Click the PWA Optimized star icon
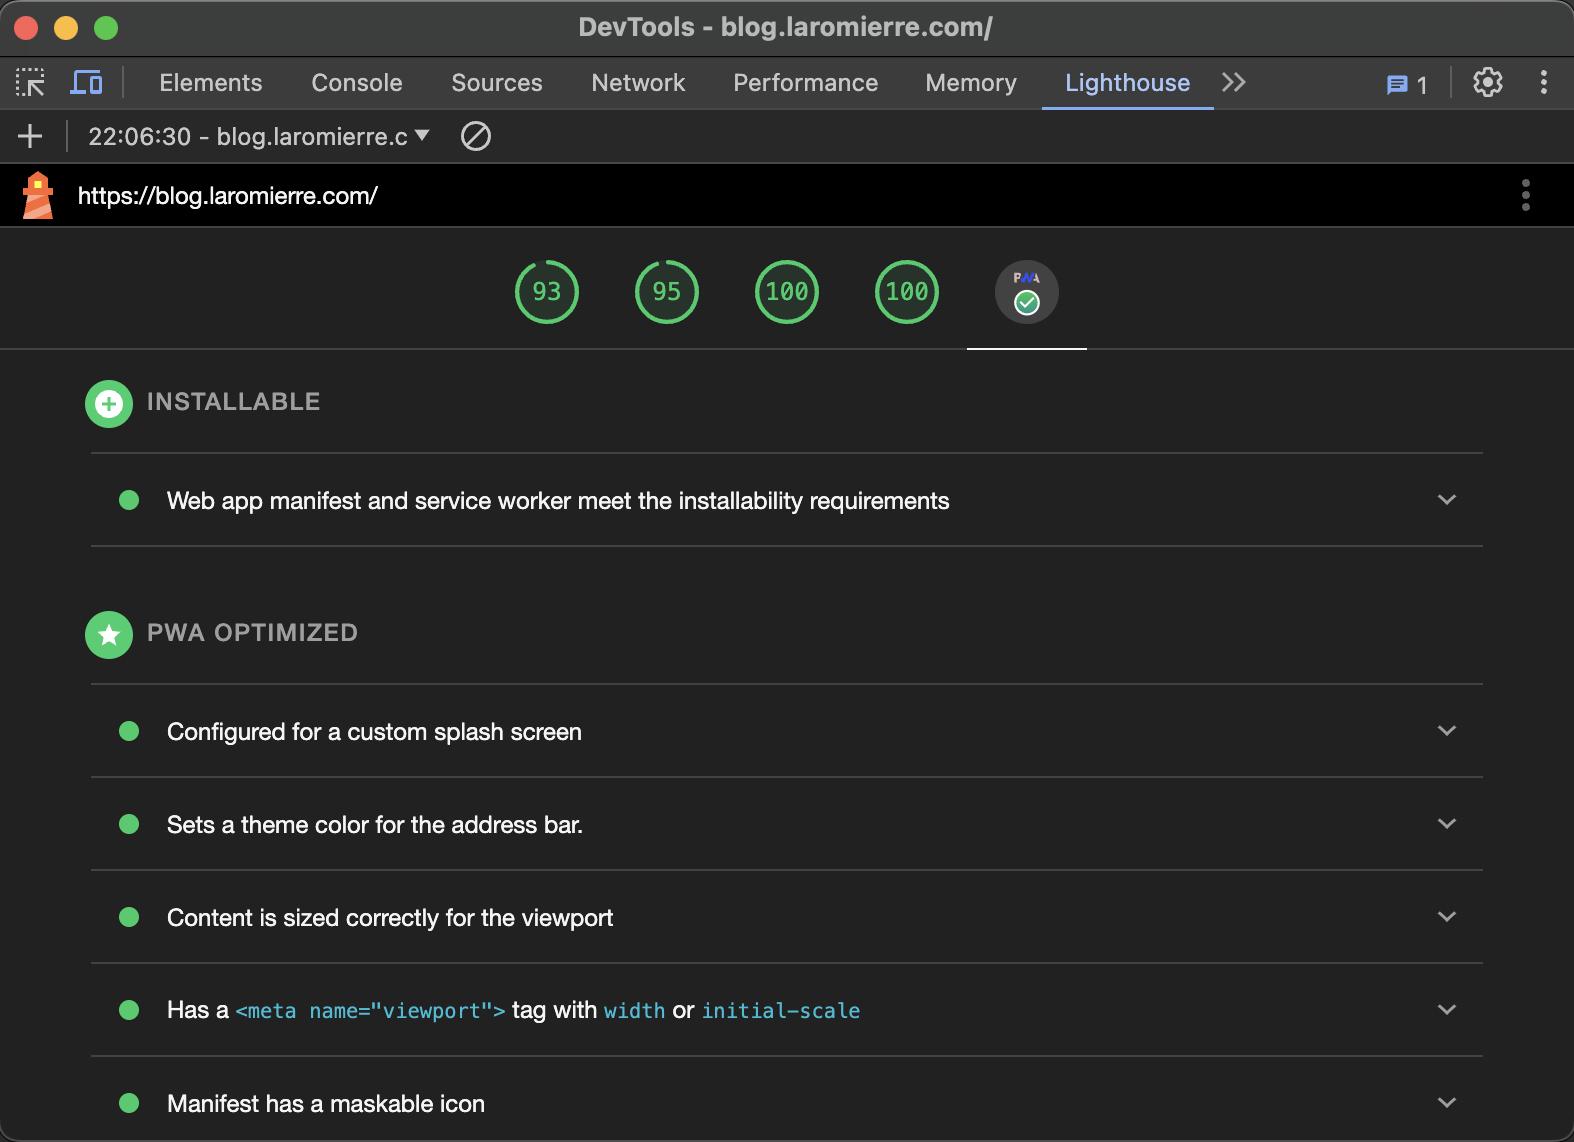The image size is (1574, 1142). (x=109, y=635)
